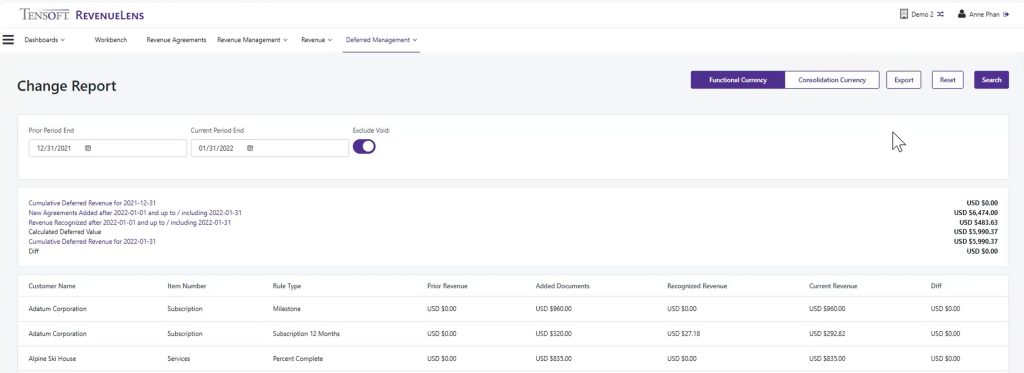Click the Alpine Ski House customer cell
The image size is (1024, 373).
tap(52, 359)
